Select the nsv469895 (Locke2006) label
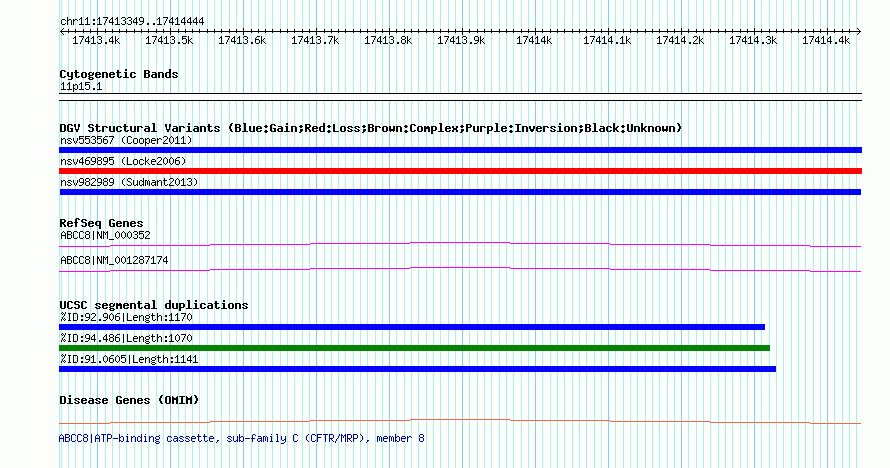Viewport: 890px width, 468px height. pos(123,162)
